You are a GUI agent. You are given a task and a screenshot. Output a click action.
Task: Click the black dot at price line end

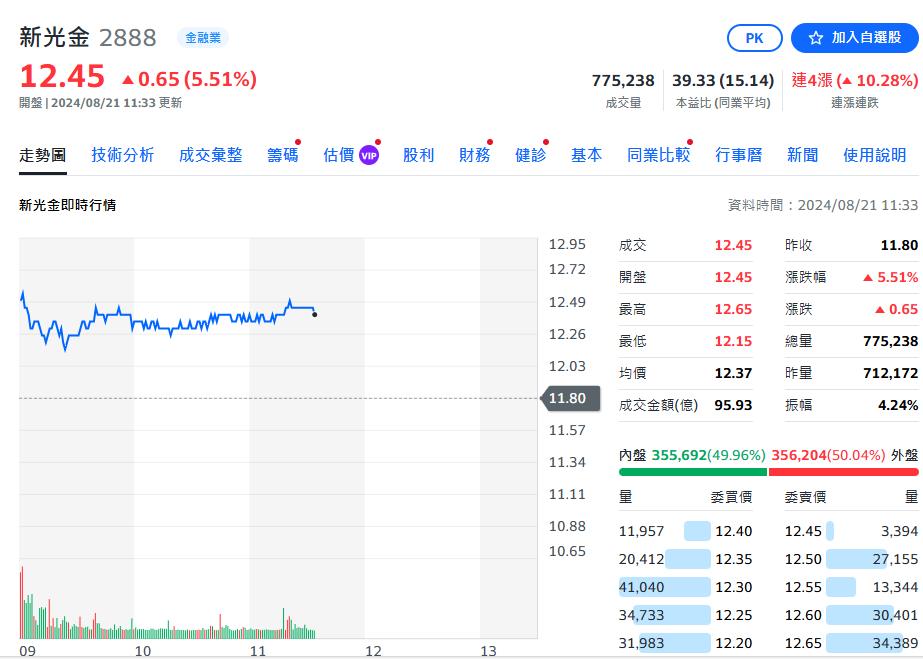[x=315, y=315]
